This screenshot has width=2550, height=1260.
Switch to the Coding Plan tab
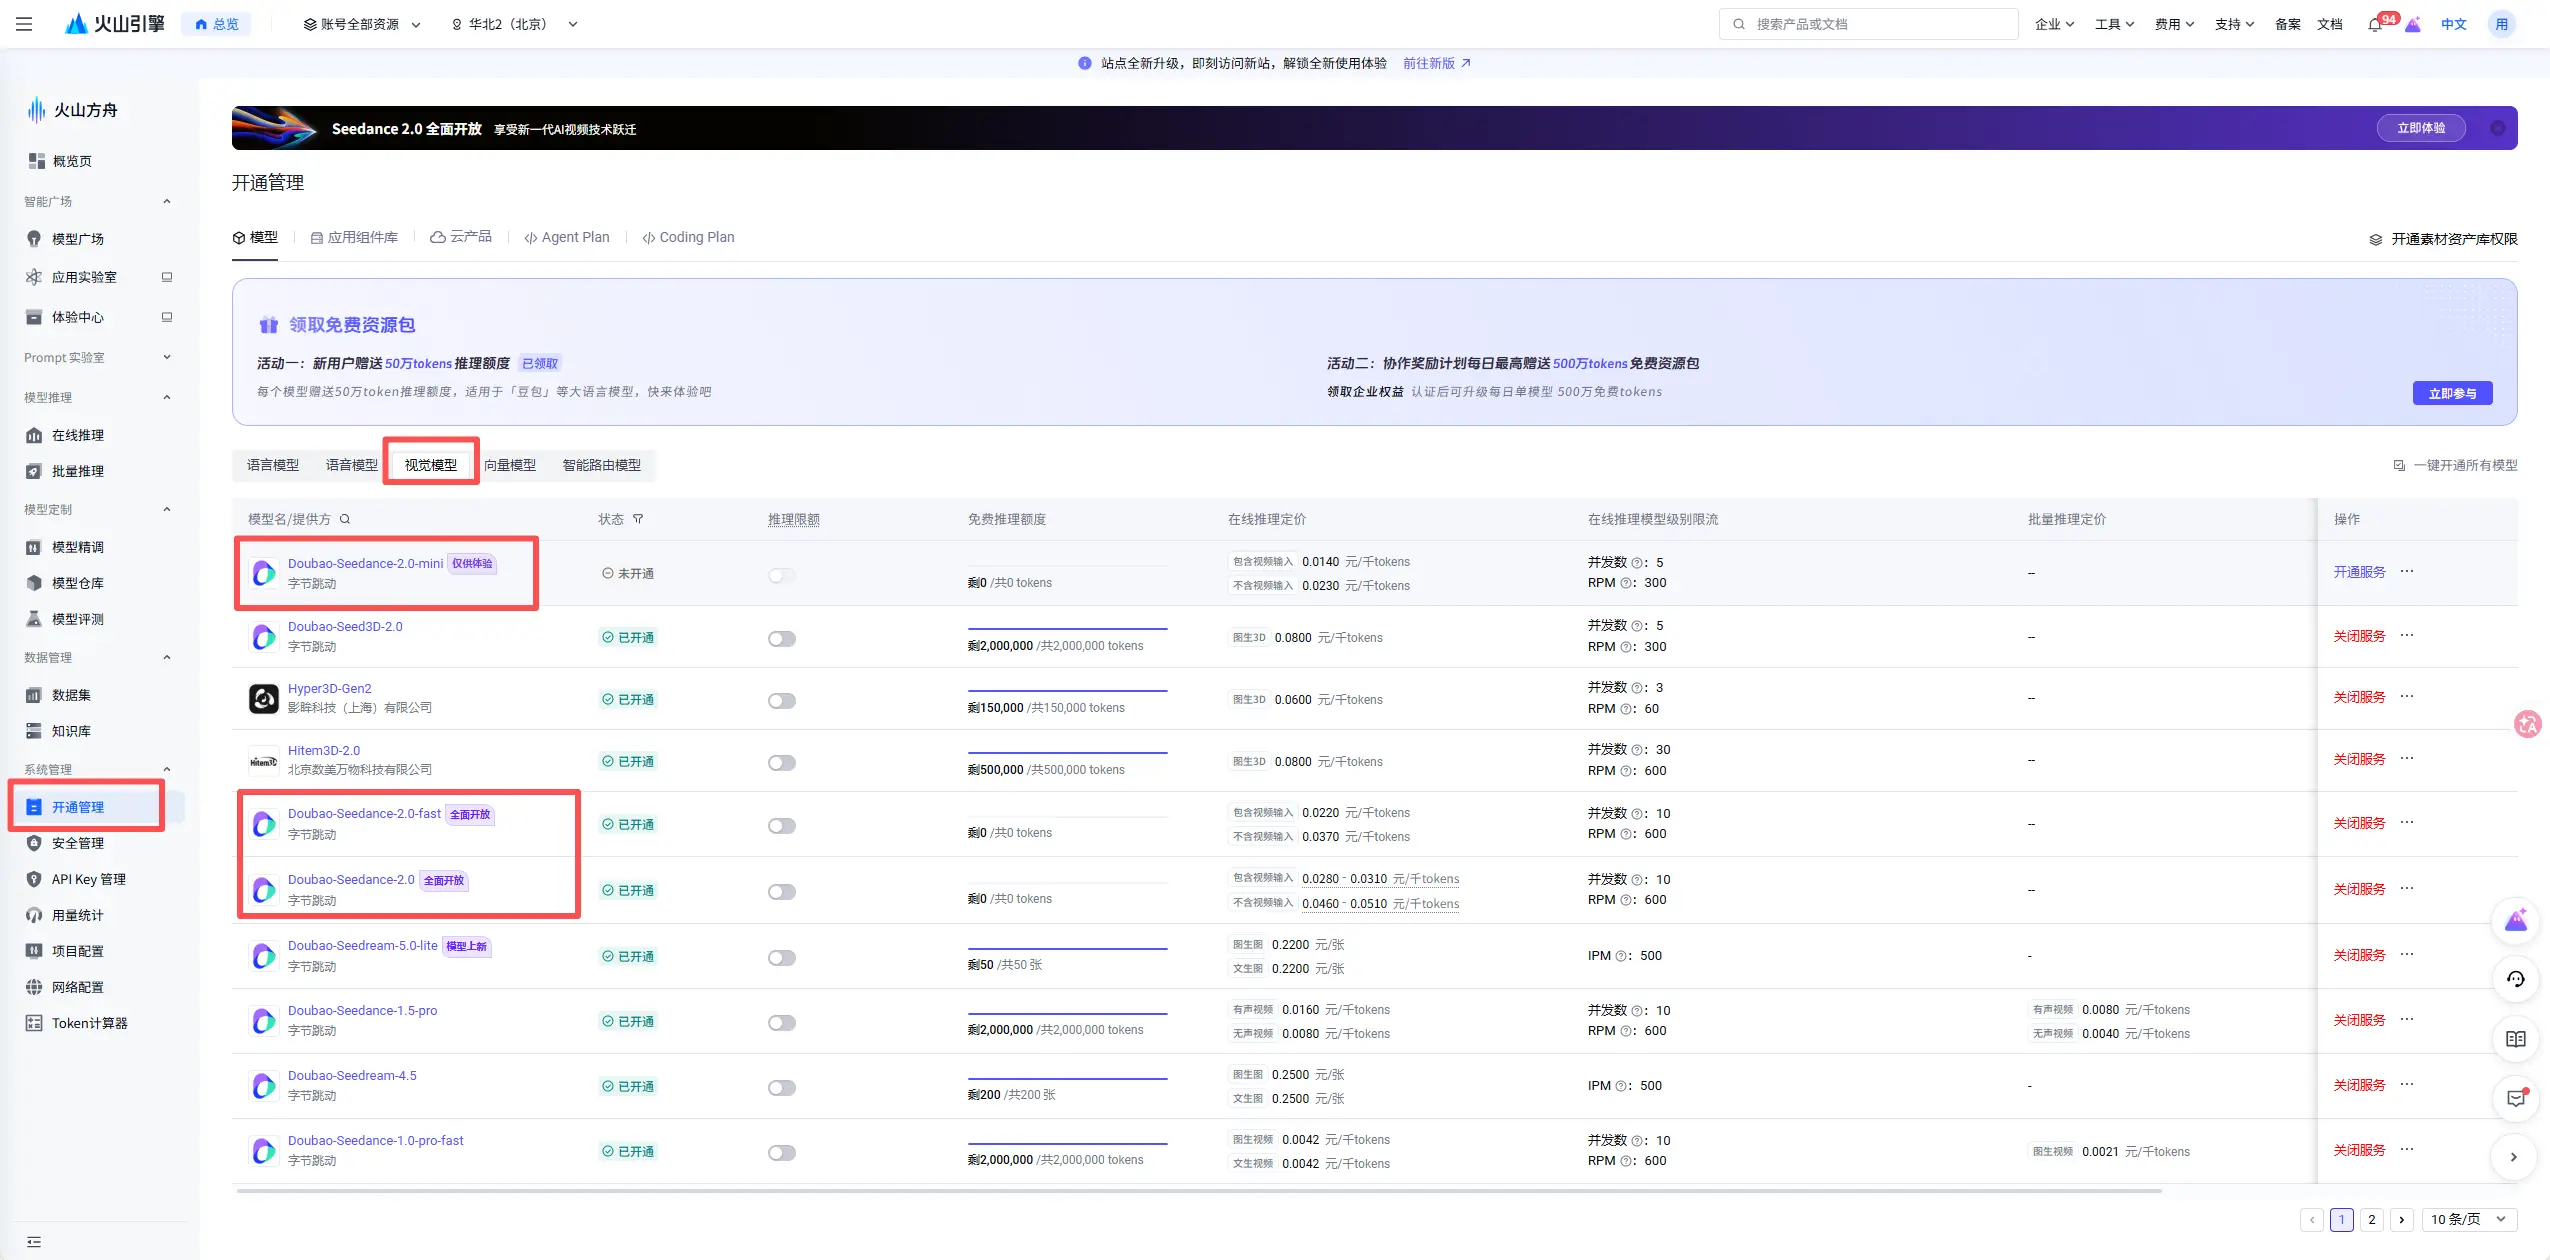point(688,237)
